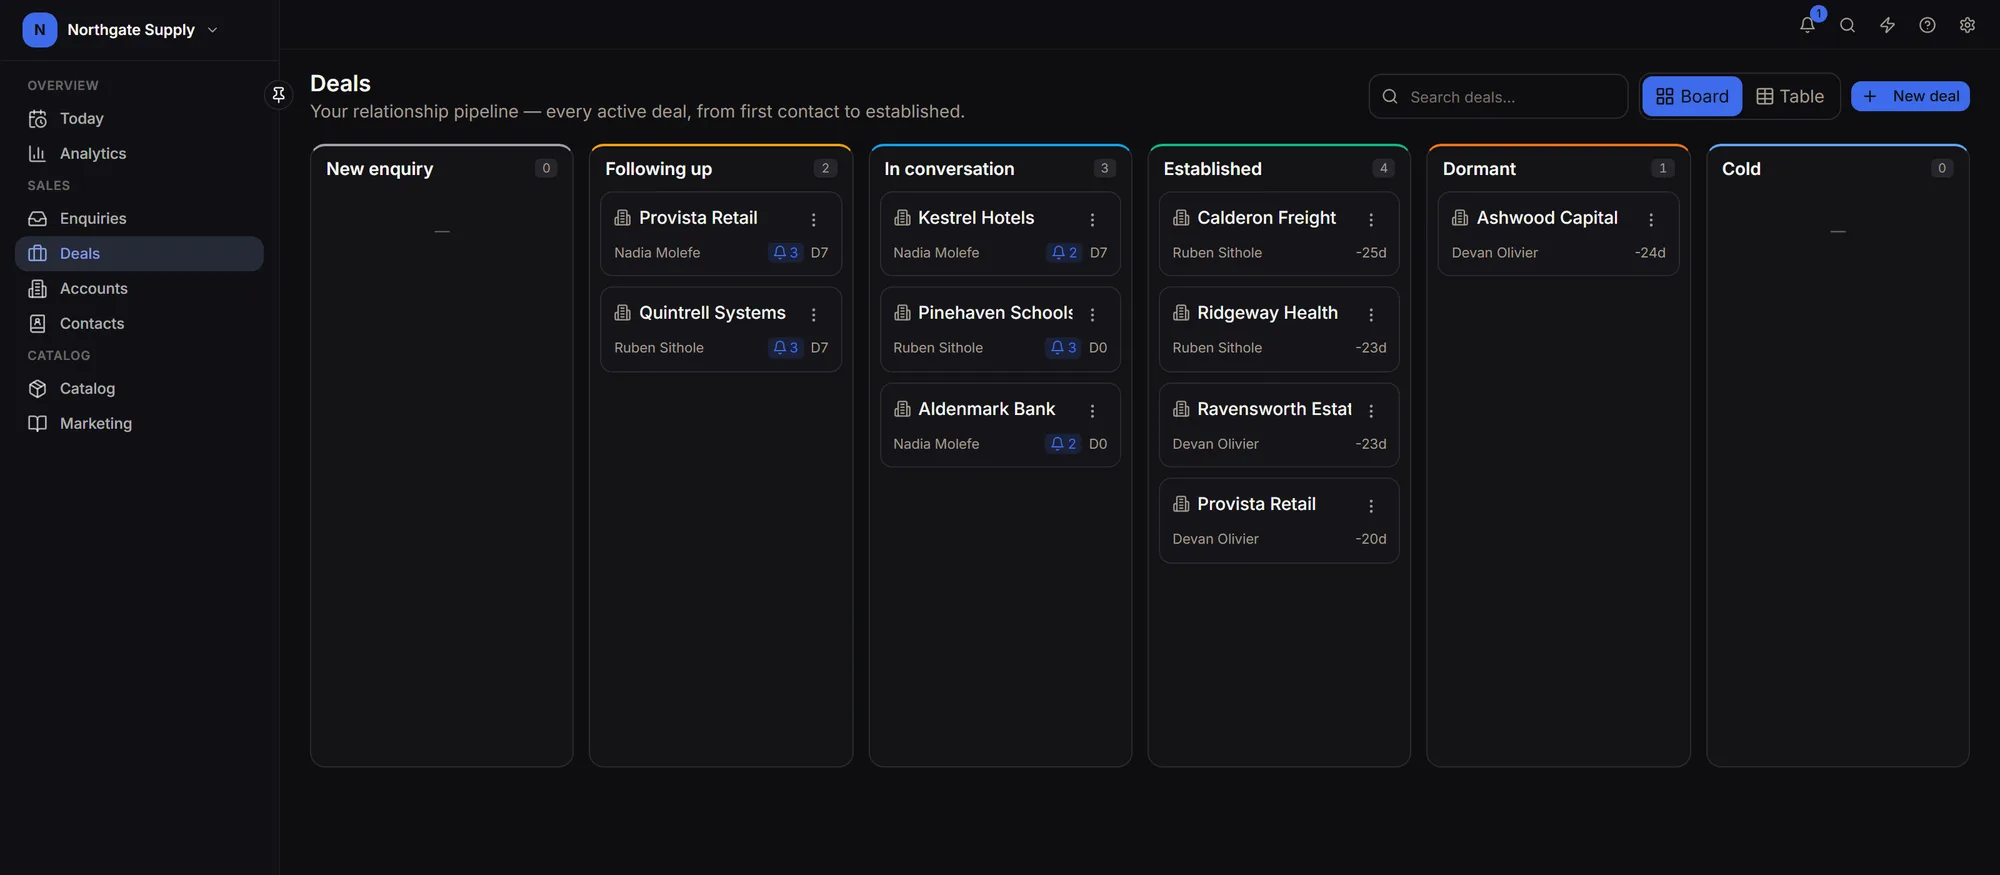This screenshot has height=875, width=2000.
Task: Open options menu for Provista Retail in Established
Action: [x=1372, y=505]
